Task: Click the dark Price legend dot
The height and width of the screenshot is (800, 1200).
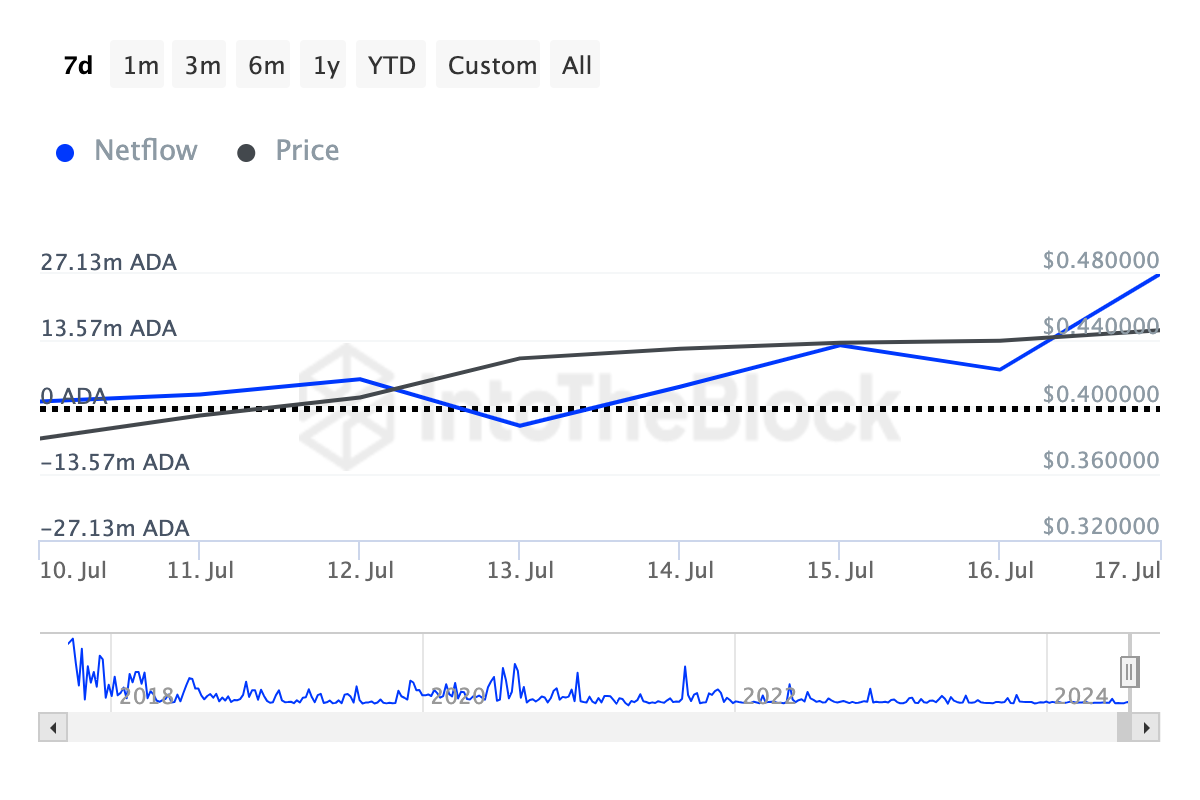Action: tap(246, 153)
